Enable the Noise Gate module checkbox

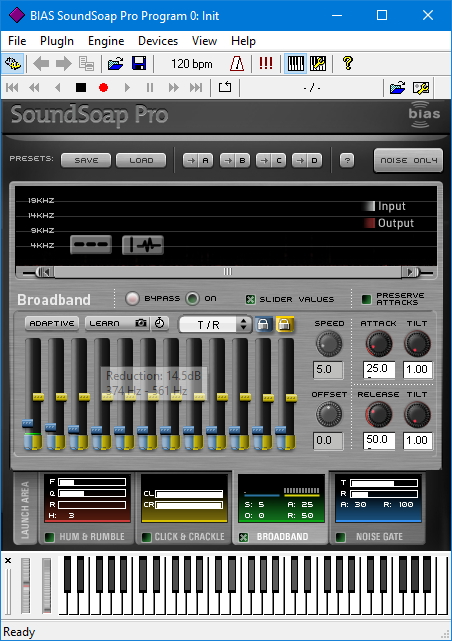coord(340,537)
